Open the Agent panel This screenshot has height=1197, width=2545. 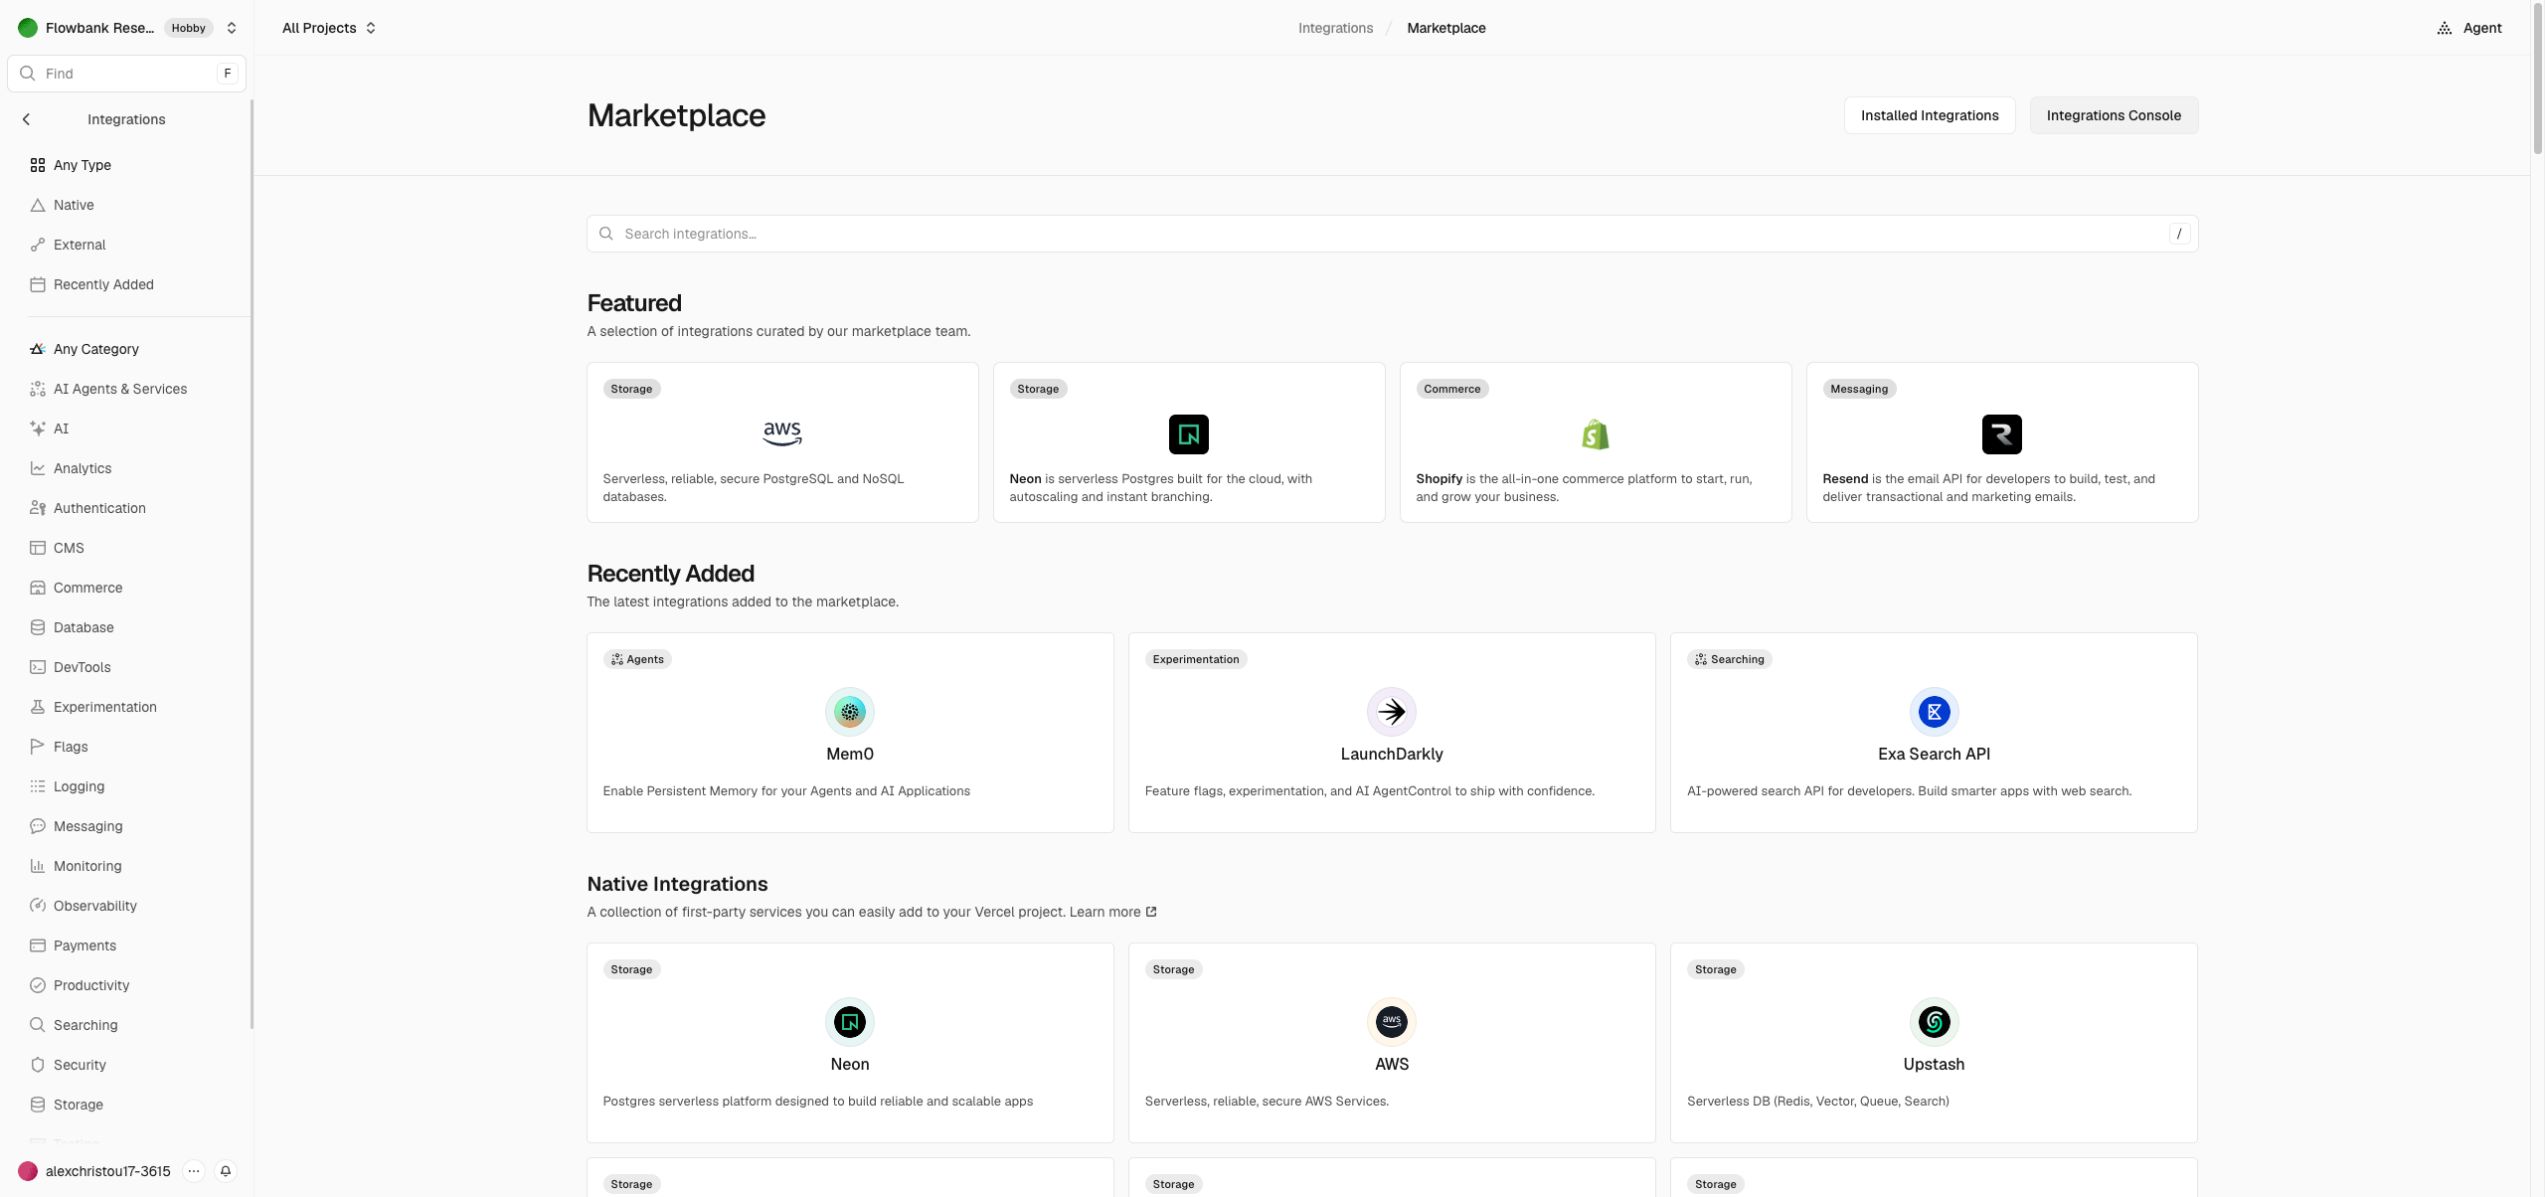2469,28
